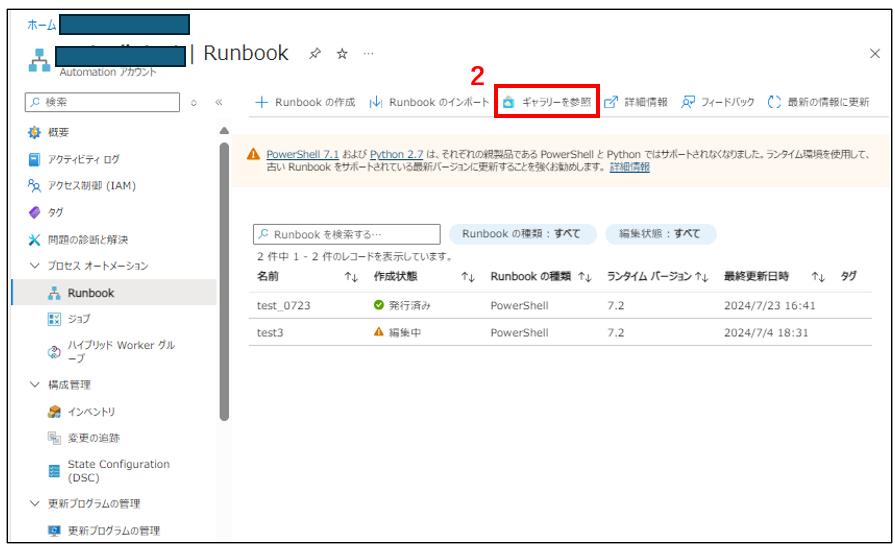The height and width of the screenshot is (546, 895).
Task: Click the sidebar 検索 field
Action: pos(103,102)
